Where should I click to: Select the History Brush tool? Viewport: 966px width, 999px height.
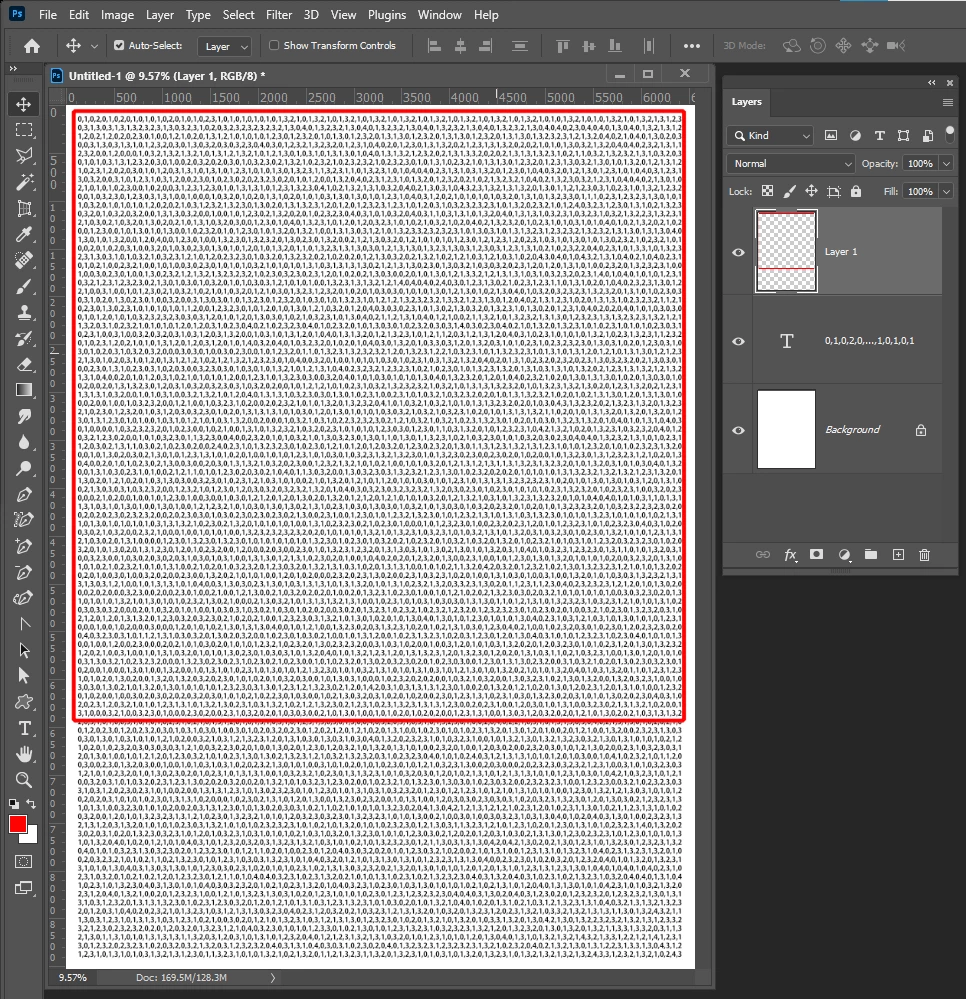[x=24, y=338]
